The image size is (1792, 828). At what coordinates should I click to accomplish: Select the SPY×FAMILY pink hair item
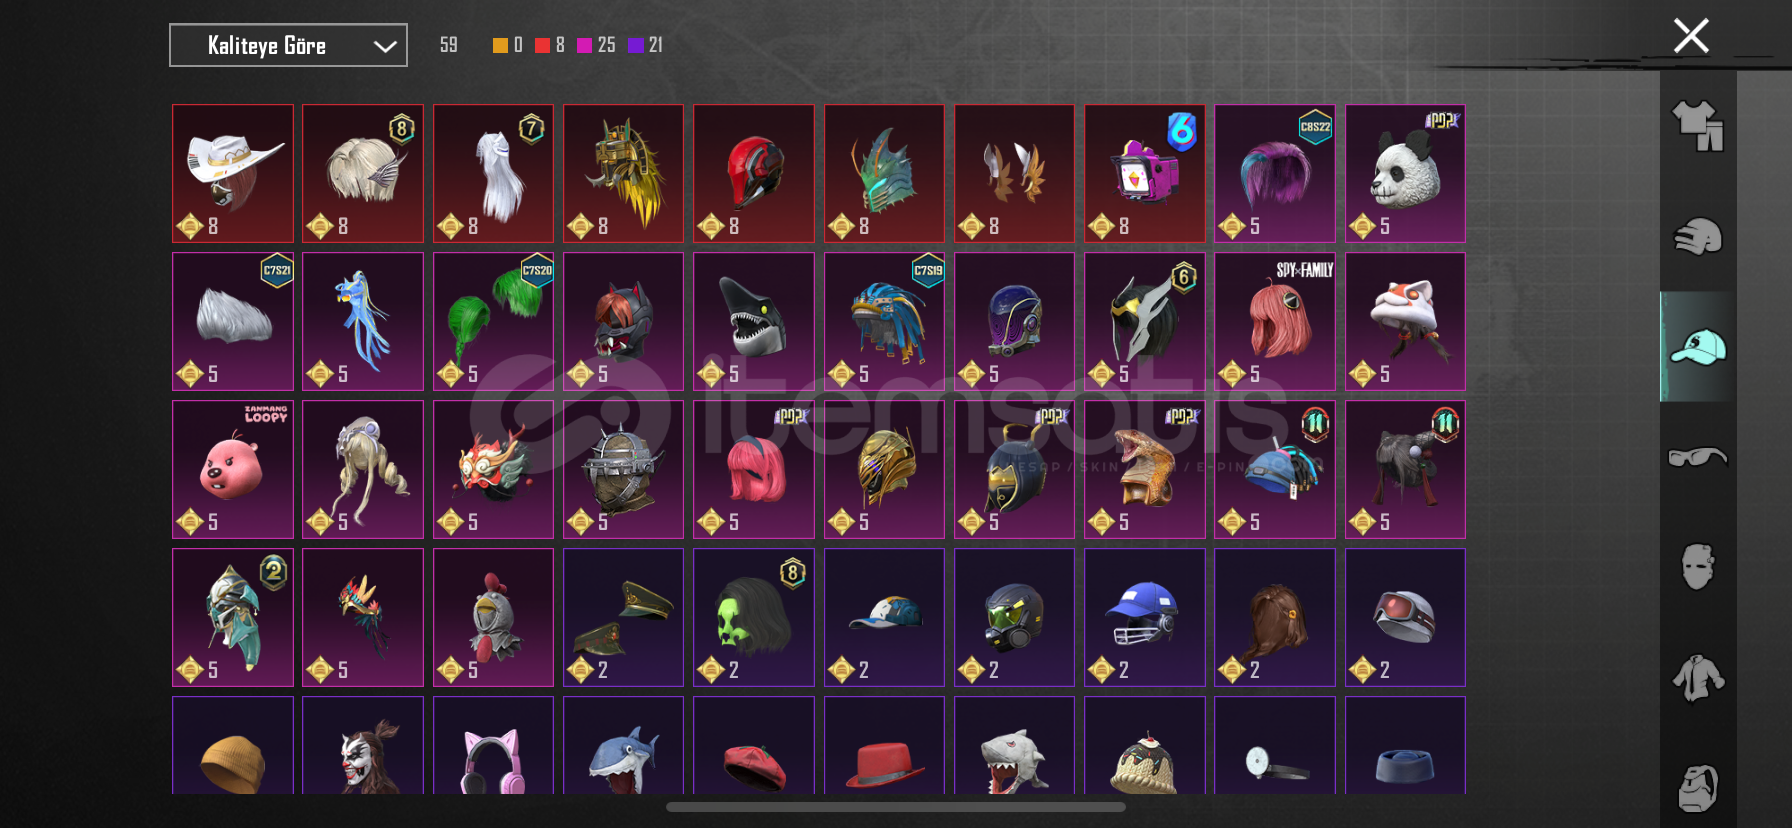point(1275,321)
